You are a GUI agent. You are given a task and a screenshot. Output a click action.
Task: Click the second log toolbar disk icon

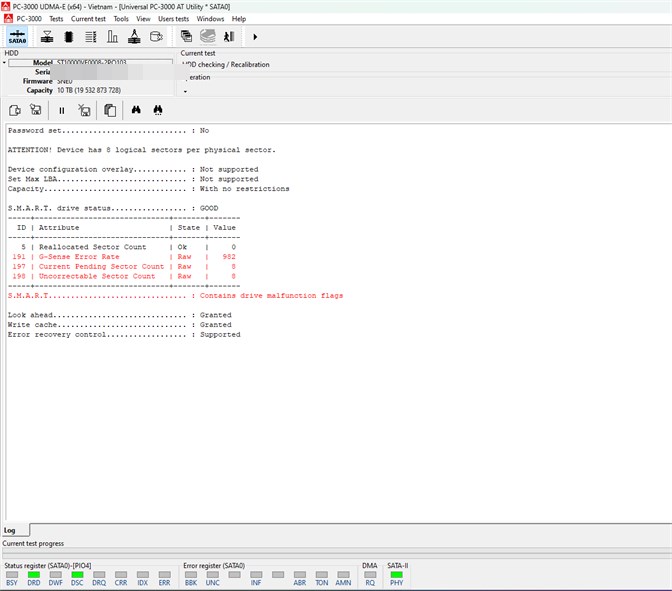pyautogui.click(x=36, y=110)
